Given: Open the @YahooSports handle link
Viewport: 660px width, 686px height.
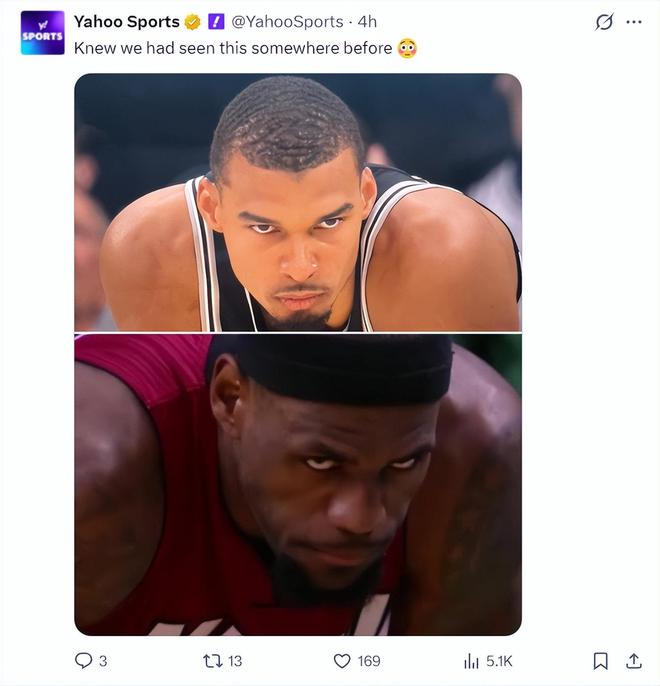Looking at the screenshot, I should click(x=287, y=21).
